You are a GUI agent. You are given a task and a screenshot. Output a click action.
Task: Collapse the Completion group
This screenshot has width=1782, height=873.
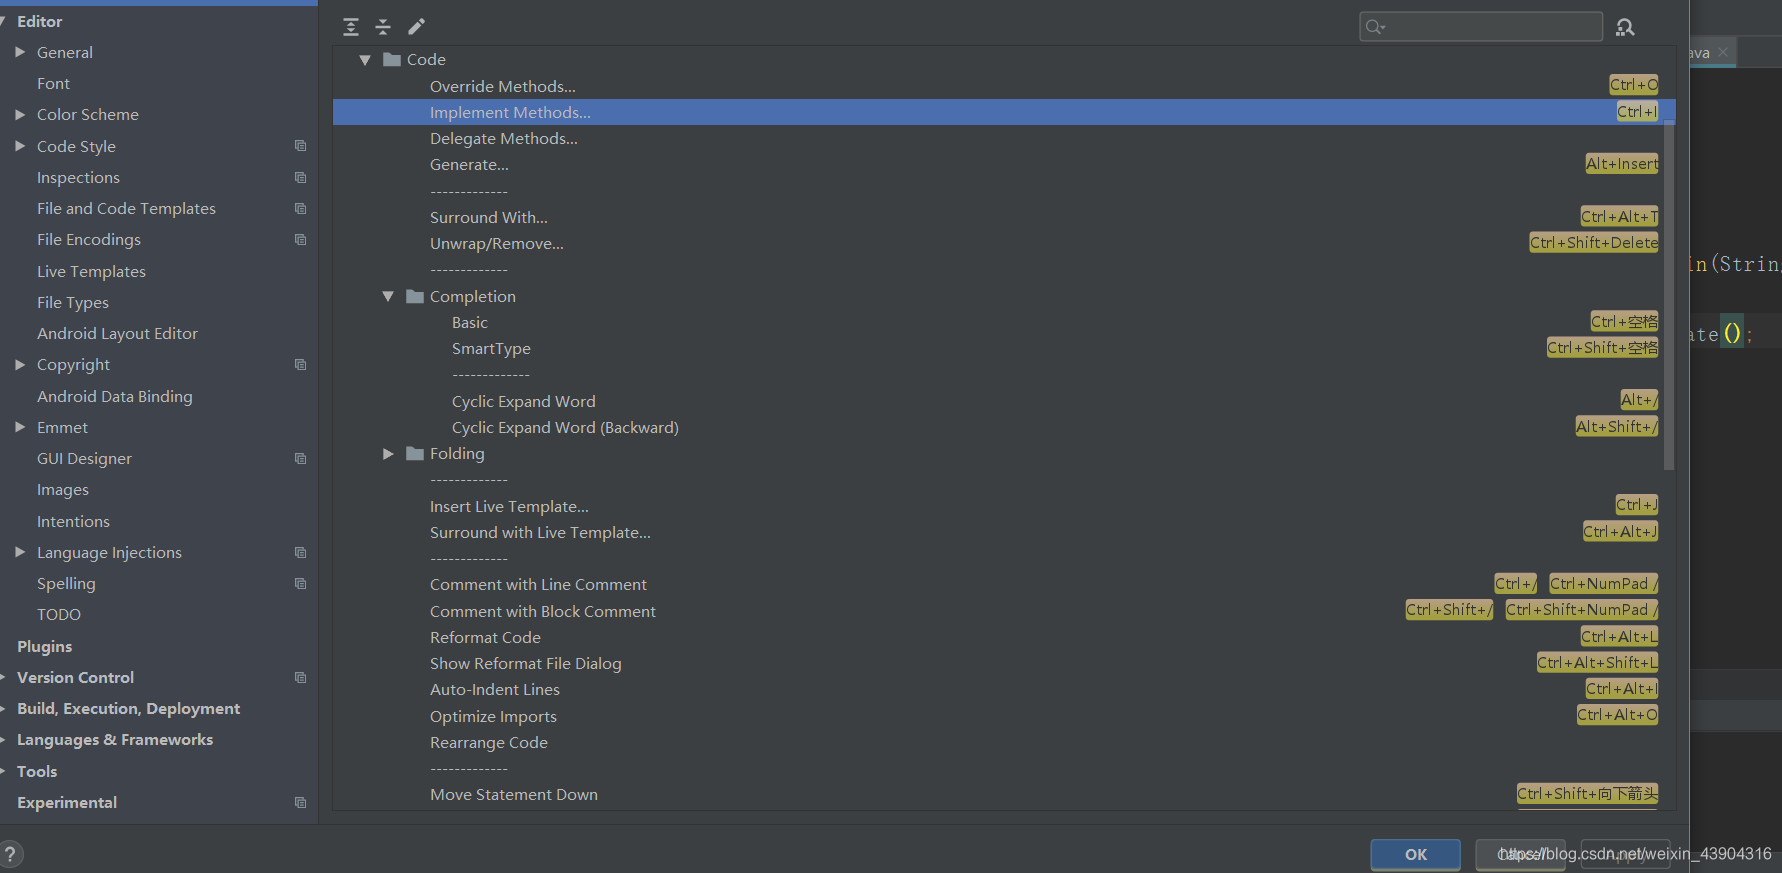click(388, 296)
